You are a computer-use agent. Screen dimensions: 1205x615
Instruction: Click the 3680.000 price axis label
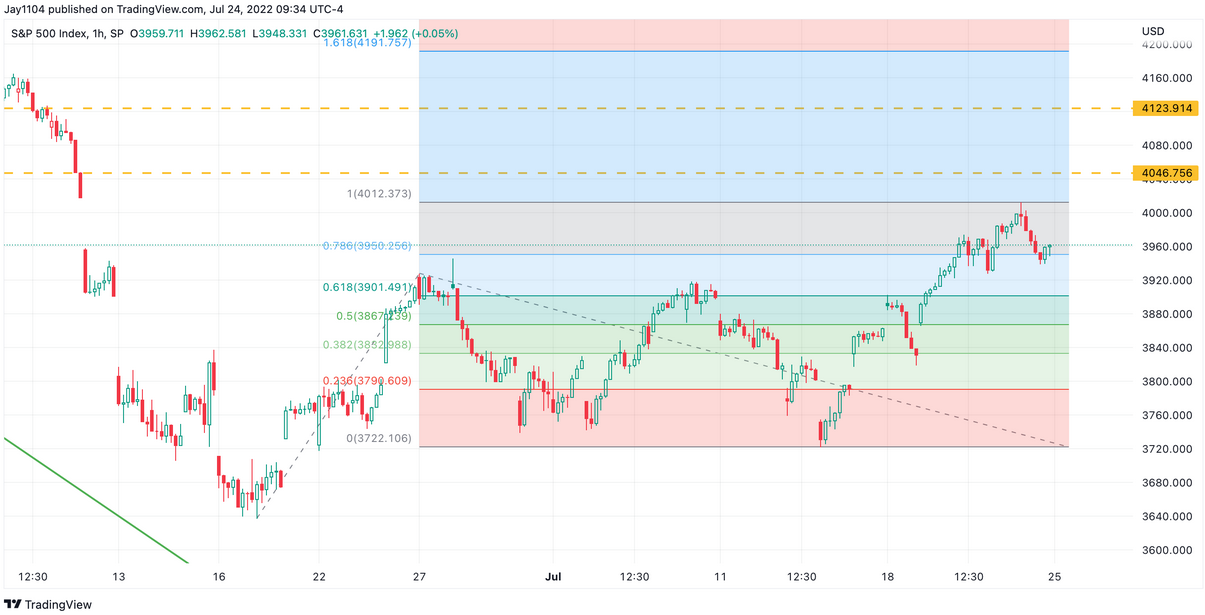pyautogui.click(x=1167, y=483)
